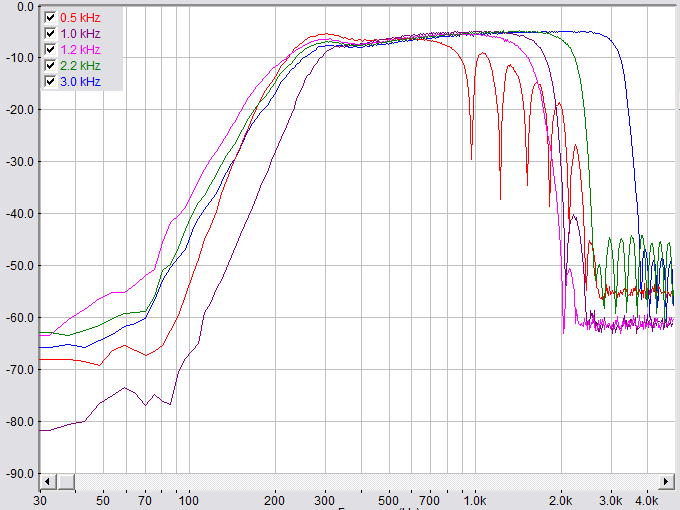Select the magenta 1.2 kHz legend label

click(80, 49)
